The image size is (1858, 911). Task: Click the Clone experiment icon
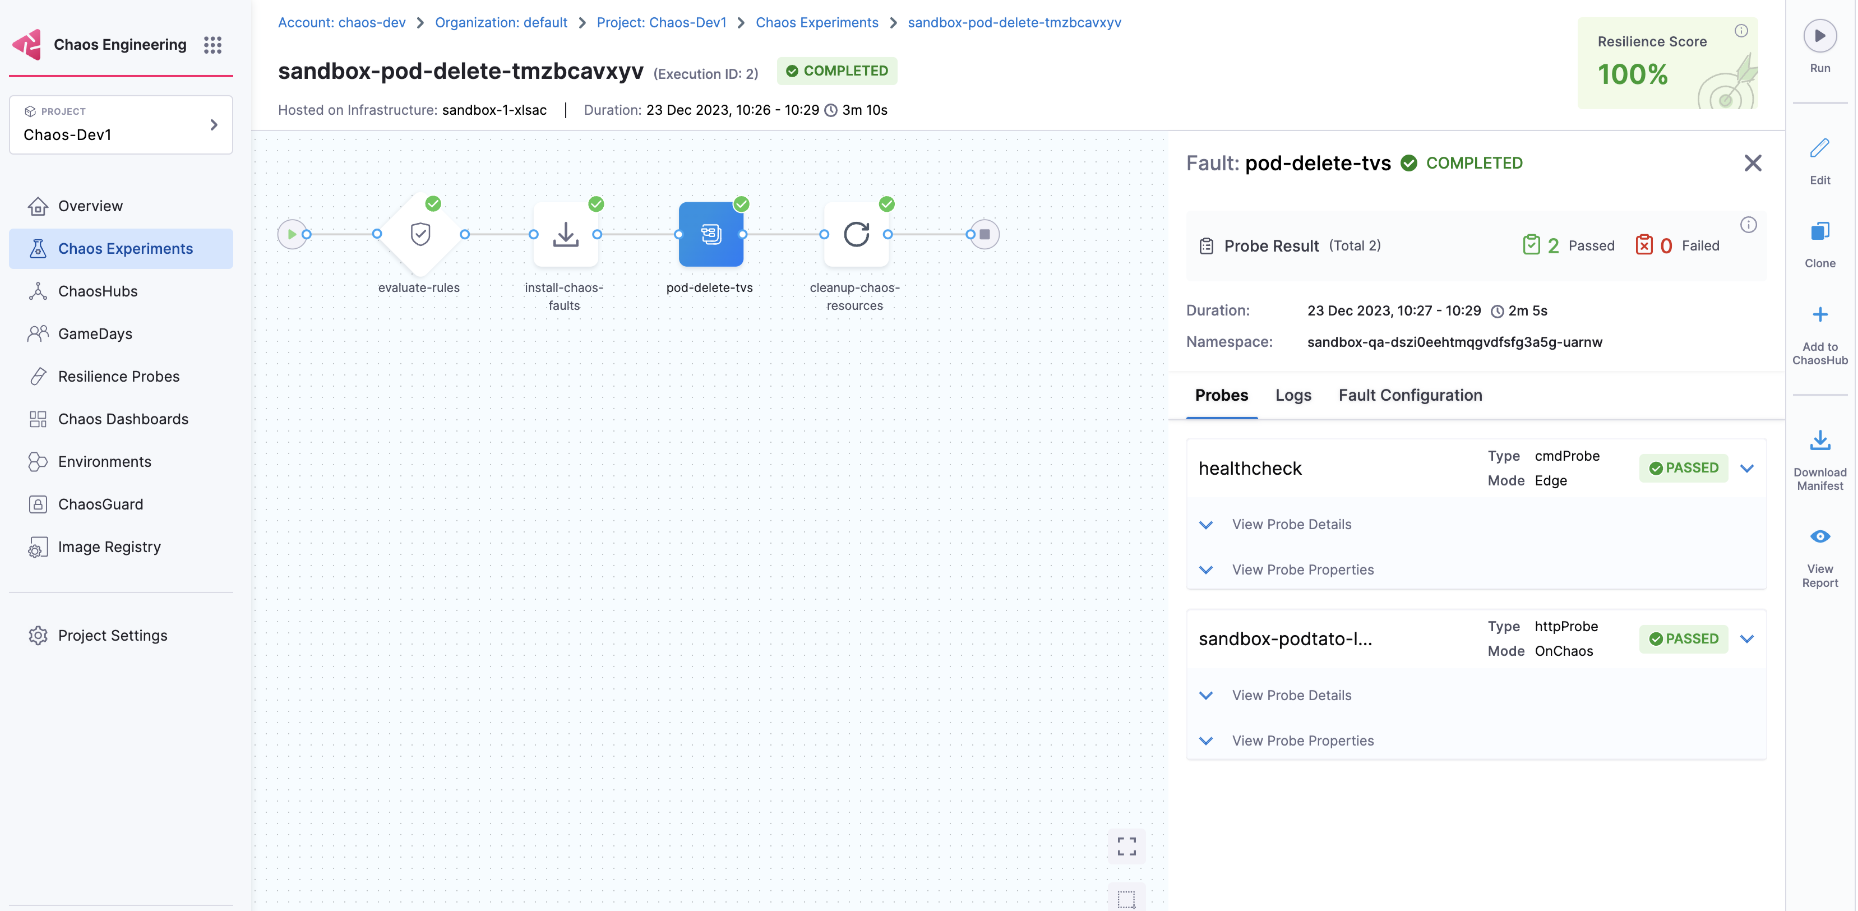click(x=1819, y=232)
